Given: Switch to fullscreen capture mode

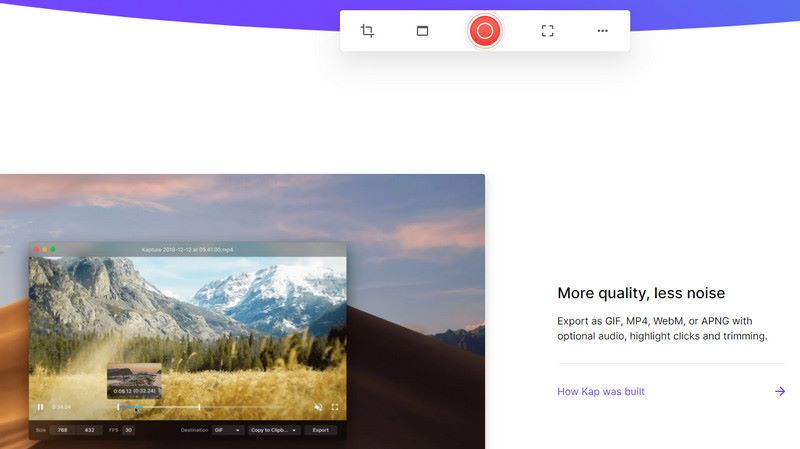Looking at the screenshot, I should click(547, 31).
